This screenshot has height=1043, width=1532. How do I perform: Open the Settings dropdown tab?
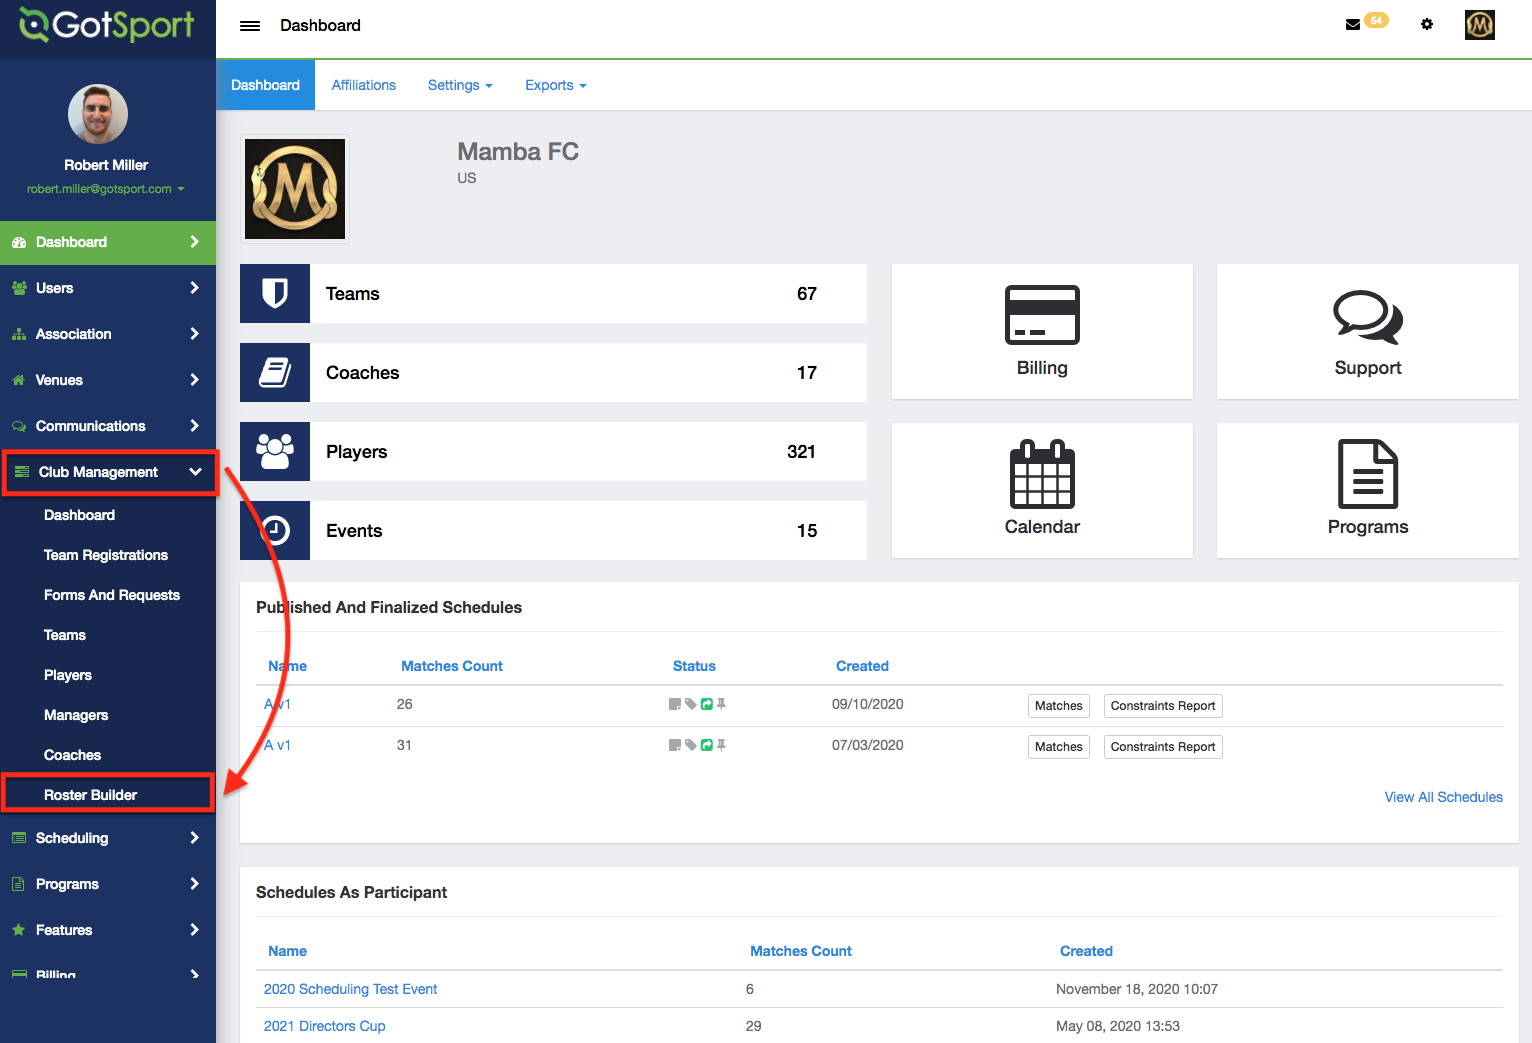460,85
